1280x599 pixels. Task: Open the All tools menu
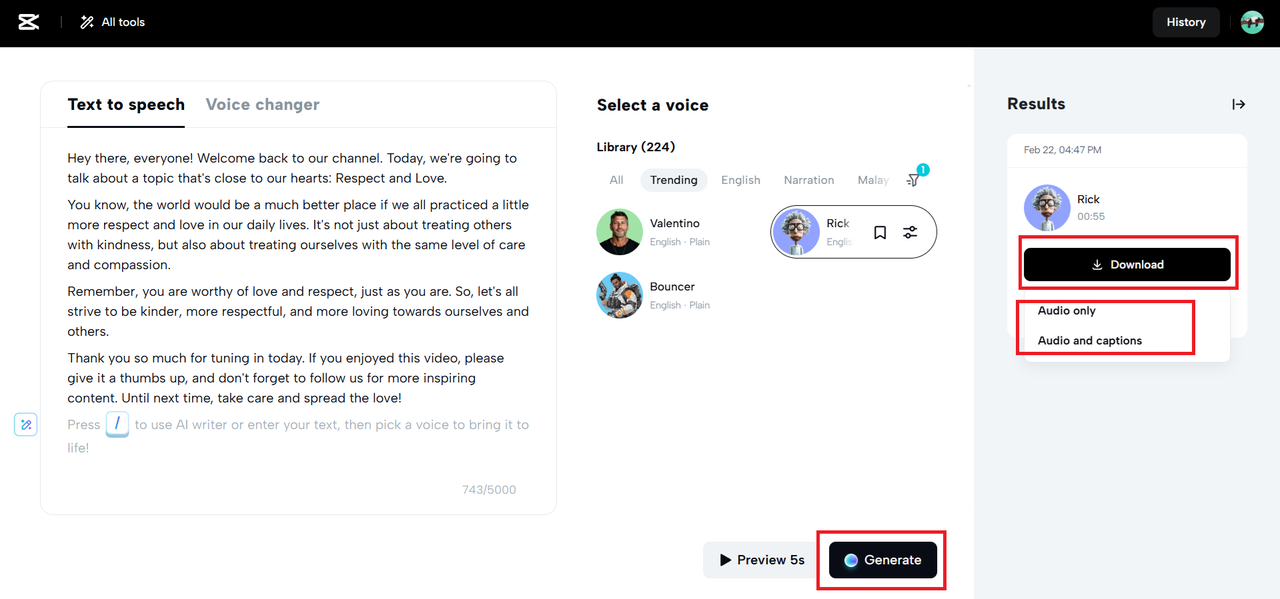point(113,22)
